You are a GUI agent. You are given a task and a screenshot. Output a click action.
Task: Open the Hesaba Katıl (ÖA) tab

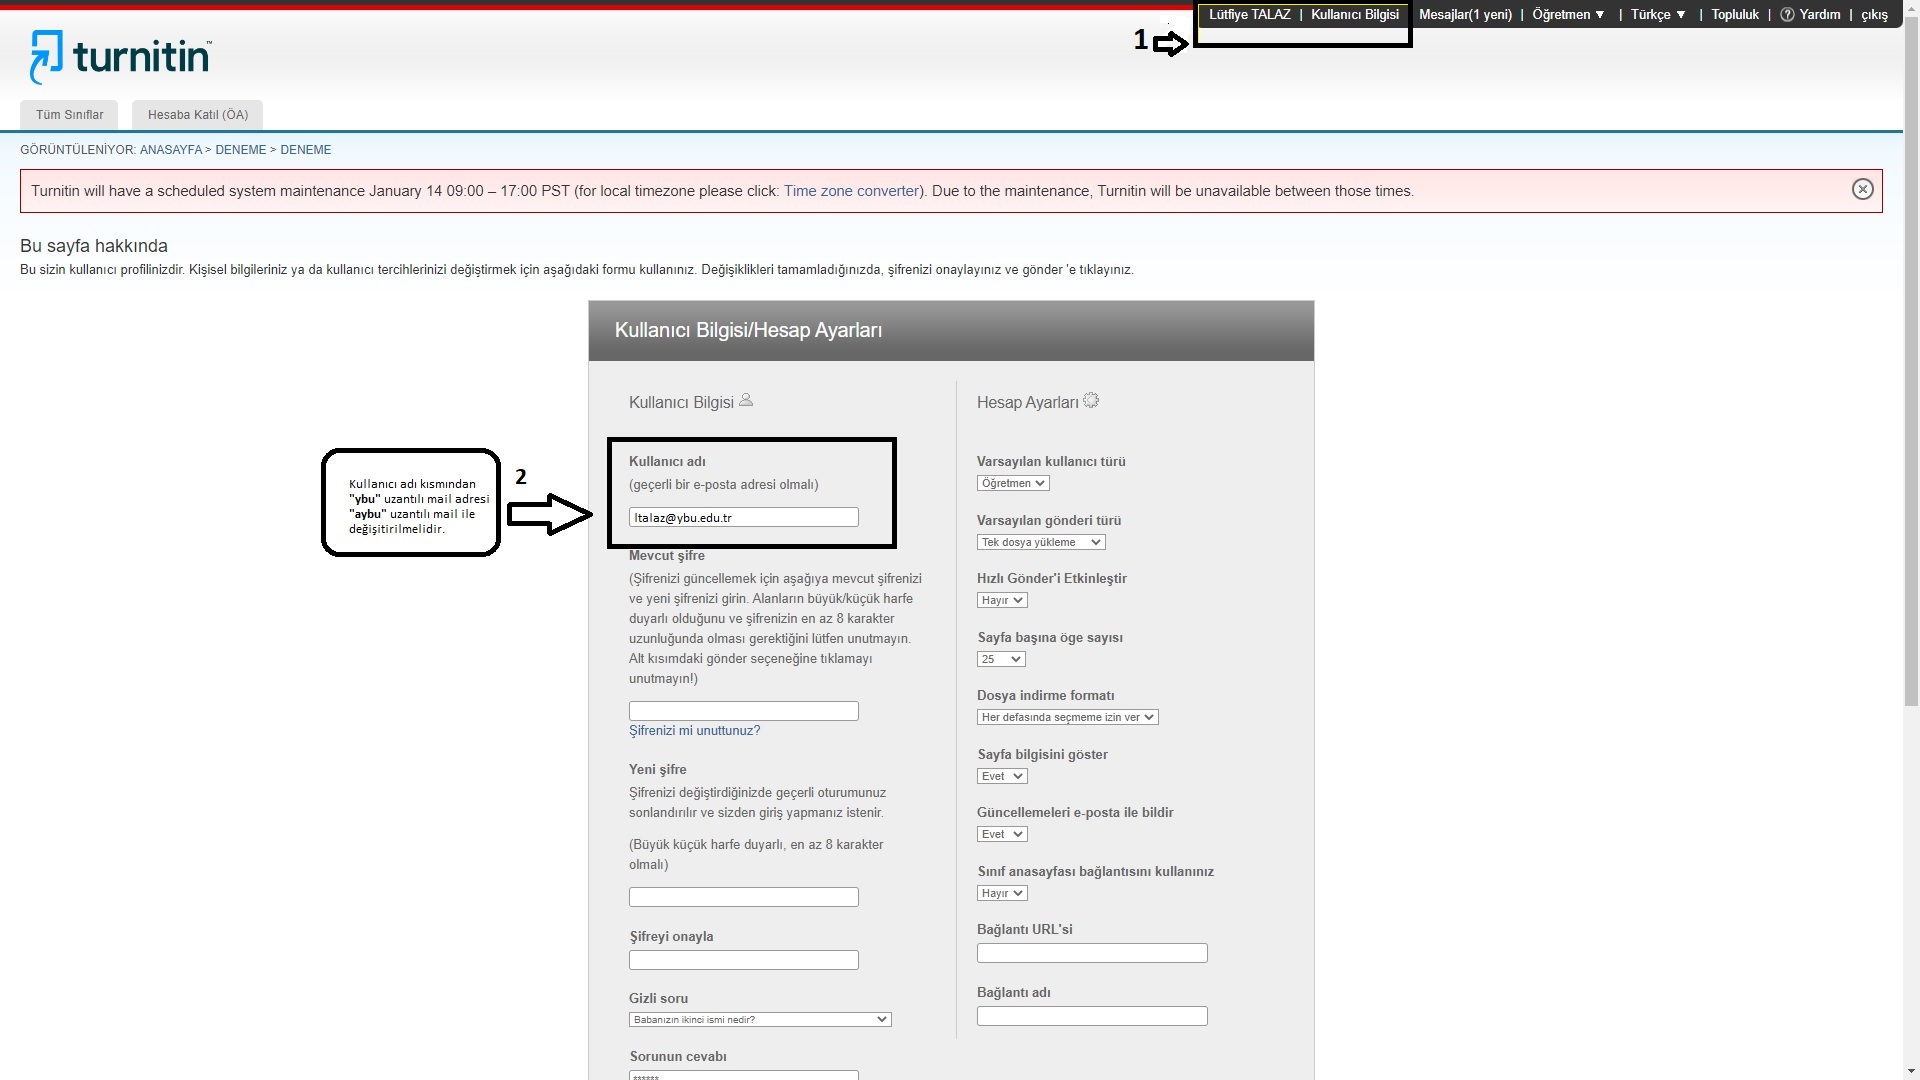197,115
